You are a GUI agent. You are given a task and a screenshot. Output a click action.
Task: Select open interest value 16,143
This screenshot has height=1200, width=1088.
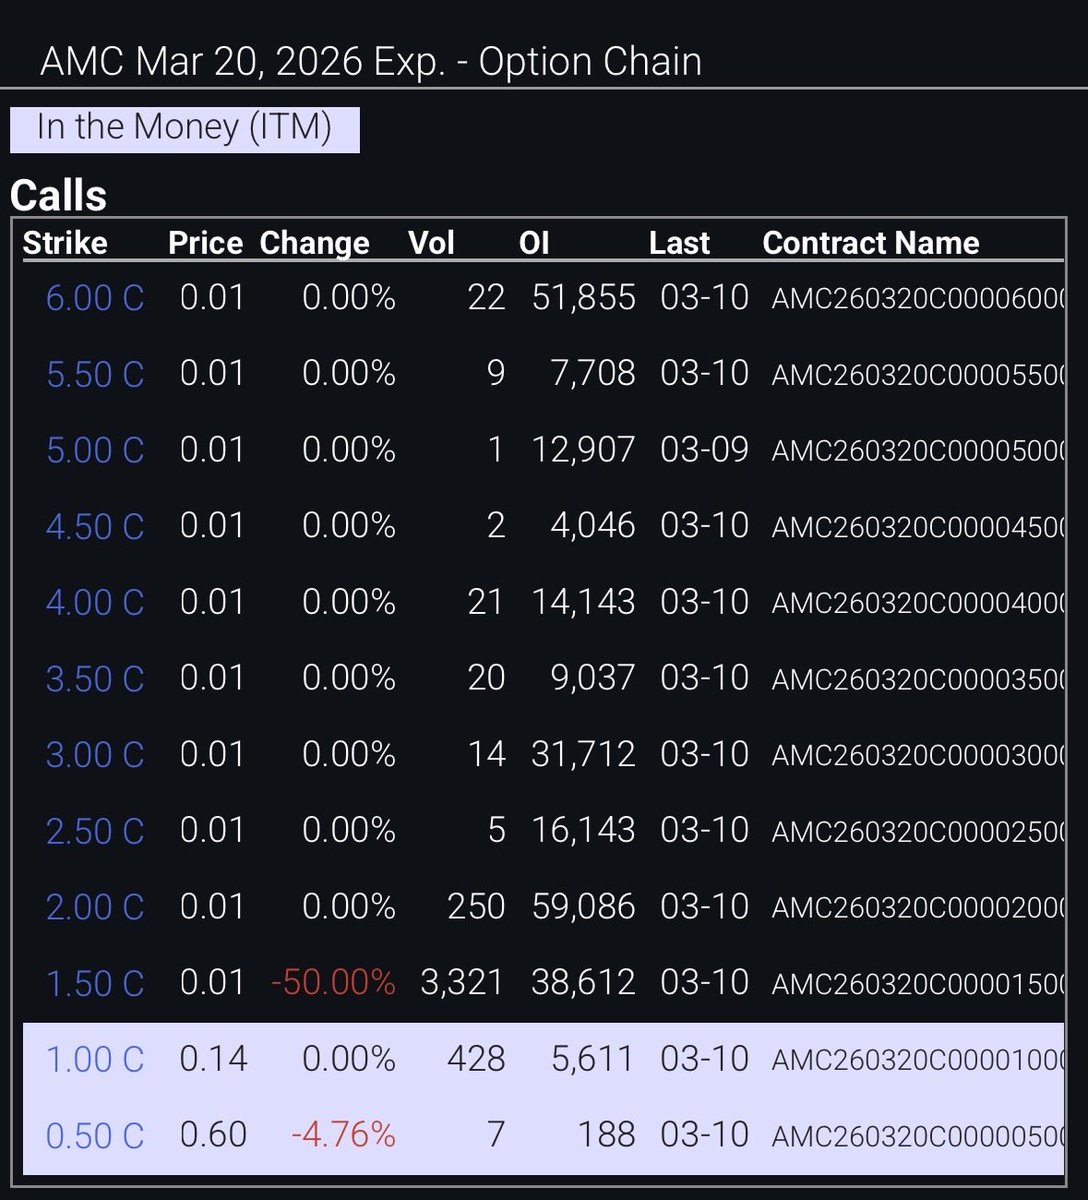coord(583,831)
